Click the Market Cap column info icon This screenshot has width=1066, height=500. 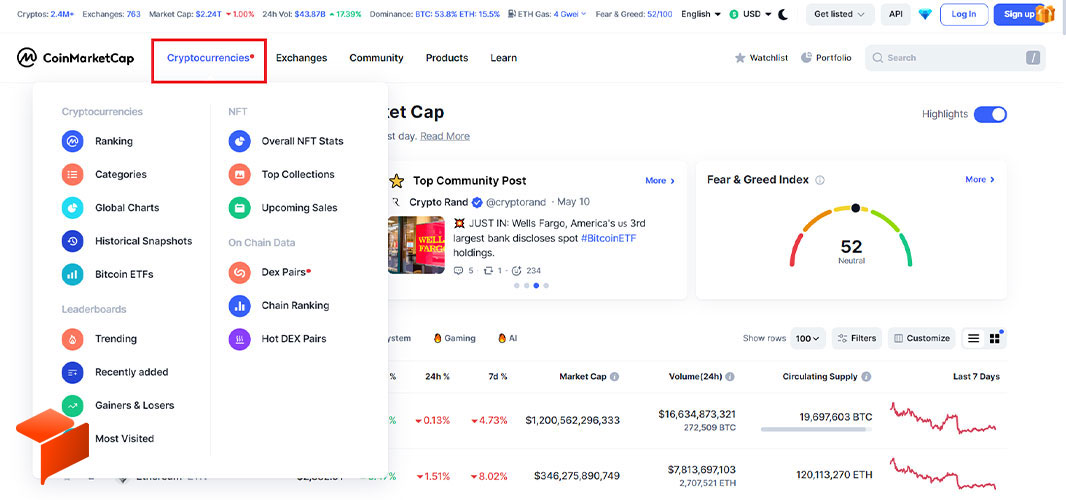click(615, 377)
